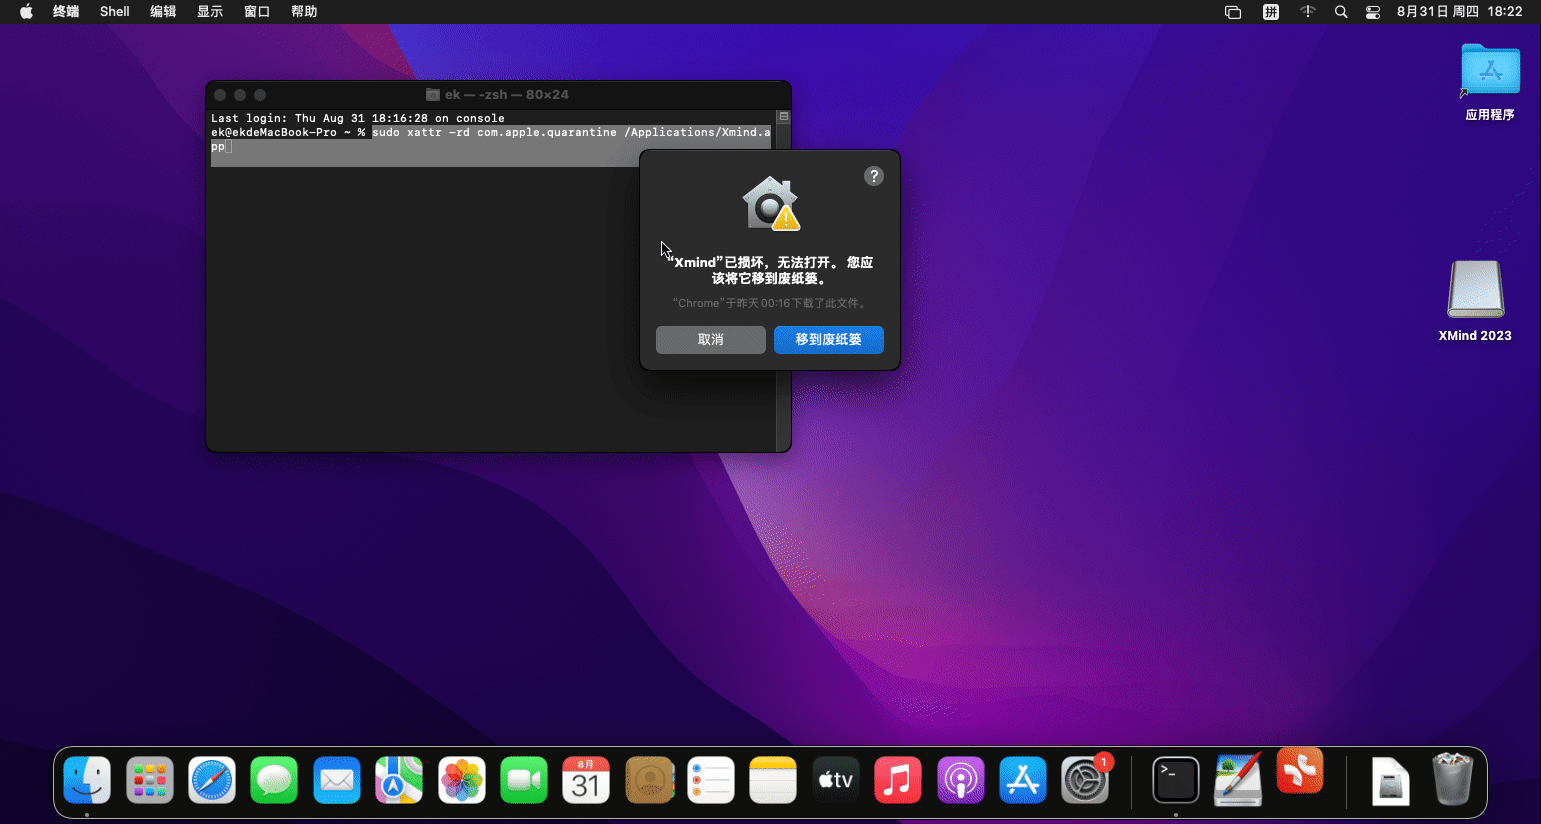Open the 编辑 menu

pos(163,12)
